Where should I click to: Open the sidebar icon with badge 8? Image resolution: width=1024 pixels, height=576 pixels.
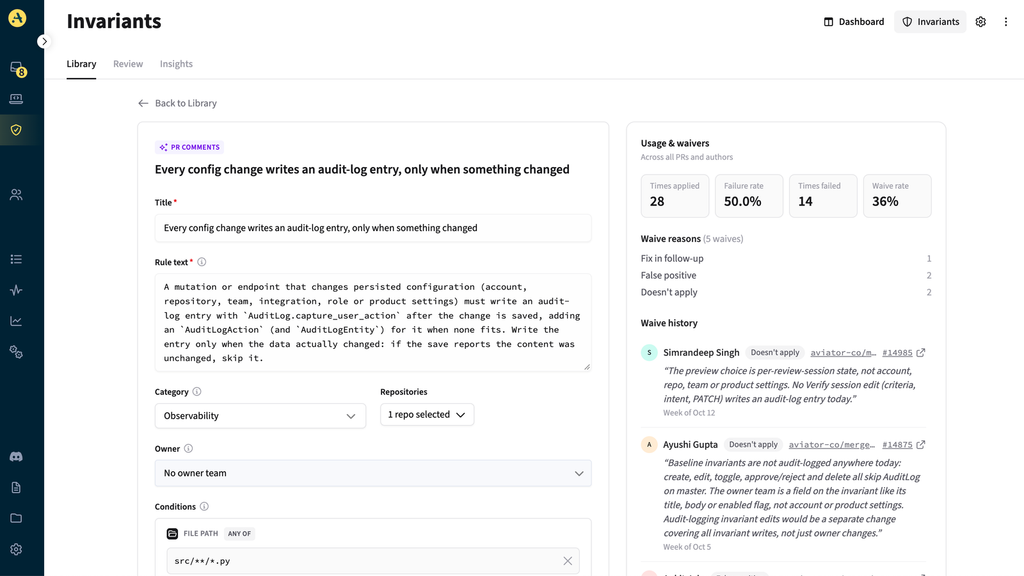[x=17, y=69]
